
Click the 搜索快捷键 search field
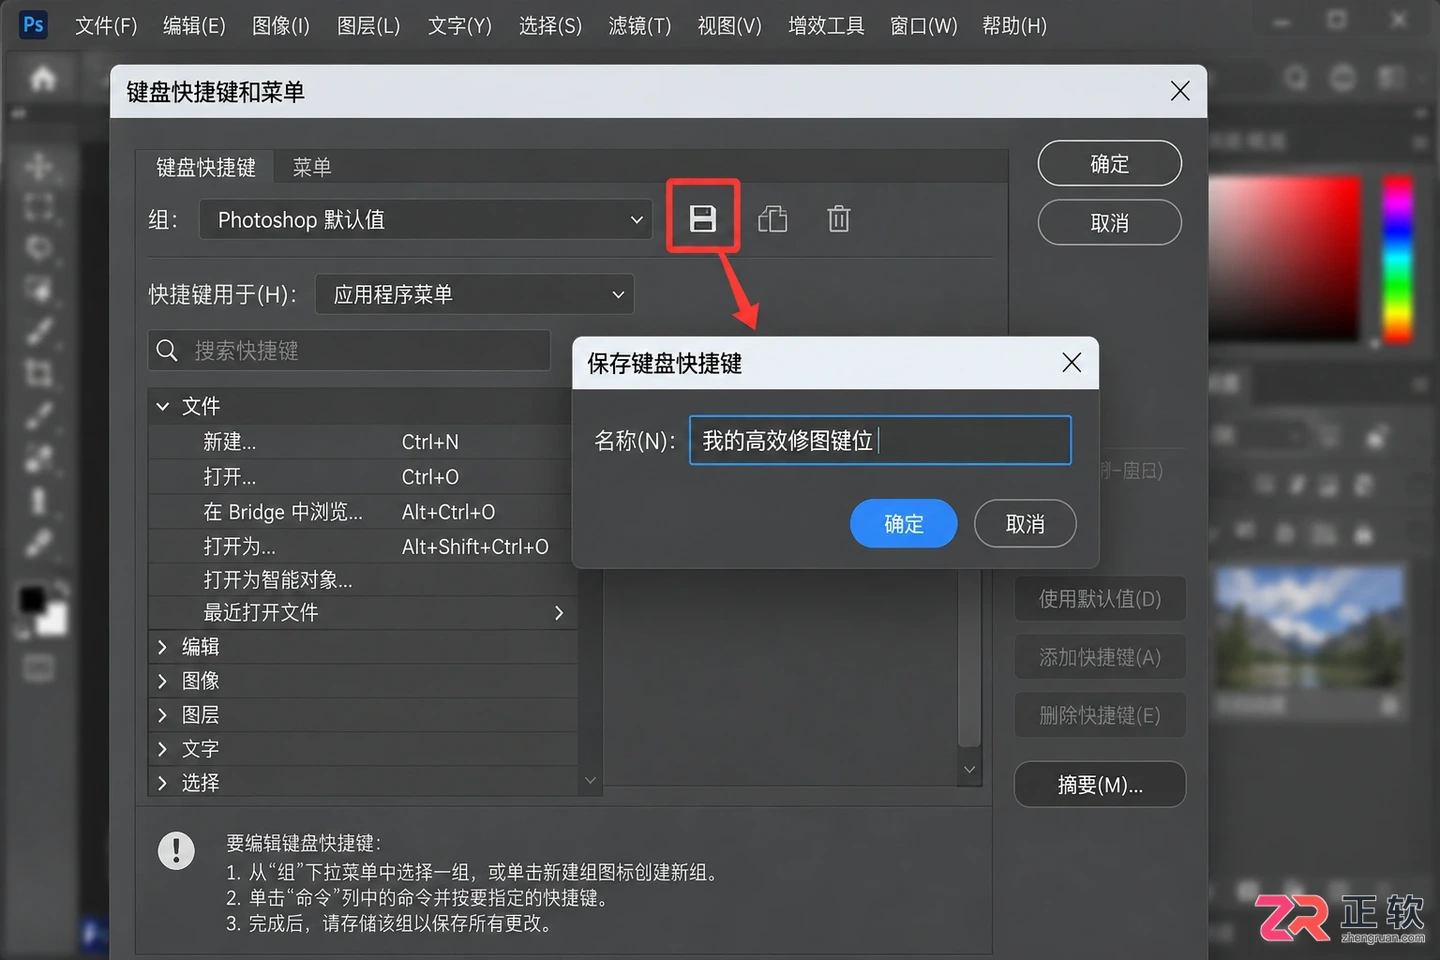[x=349, y=350]
